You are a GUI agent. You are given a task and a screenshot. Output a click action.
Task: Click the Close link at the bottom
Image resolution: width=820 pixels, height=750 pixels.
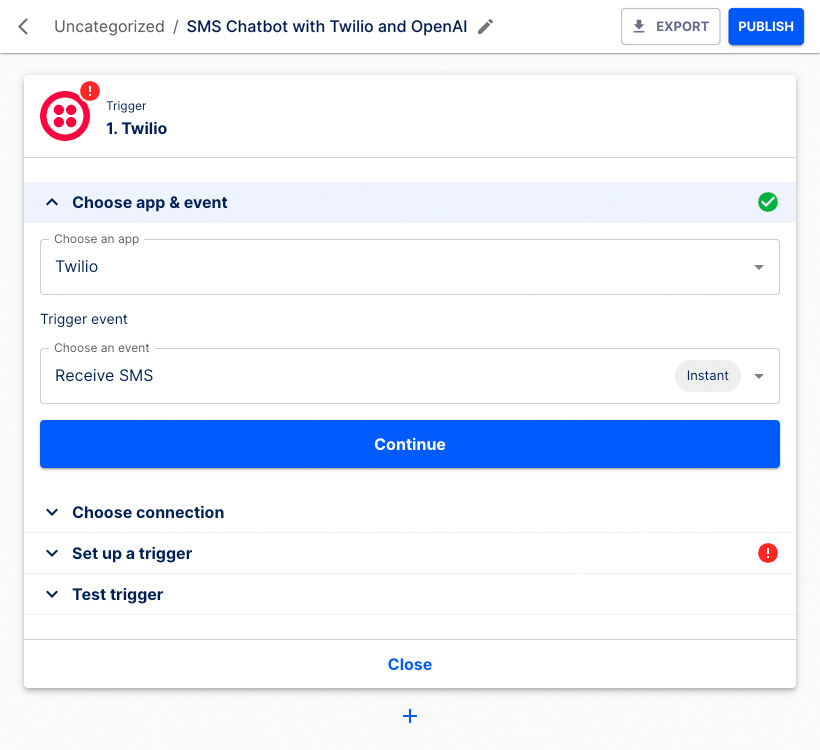(x=410, y=664)
